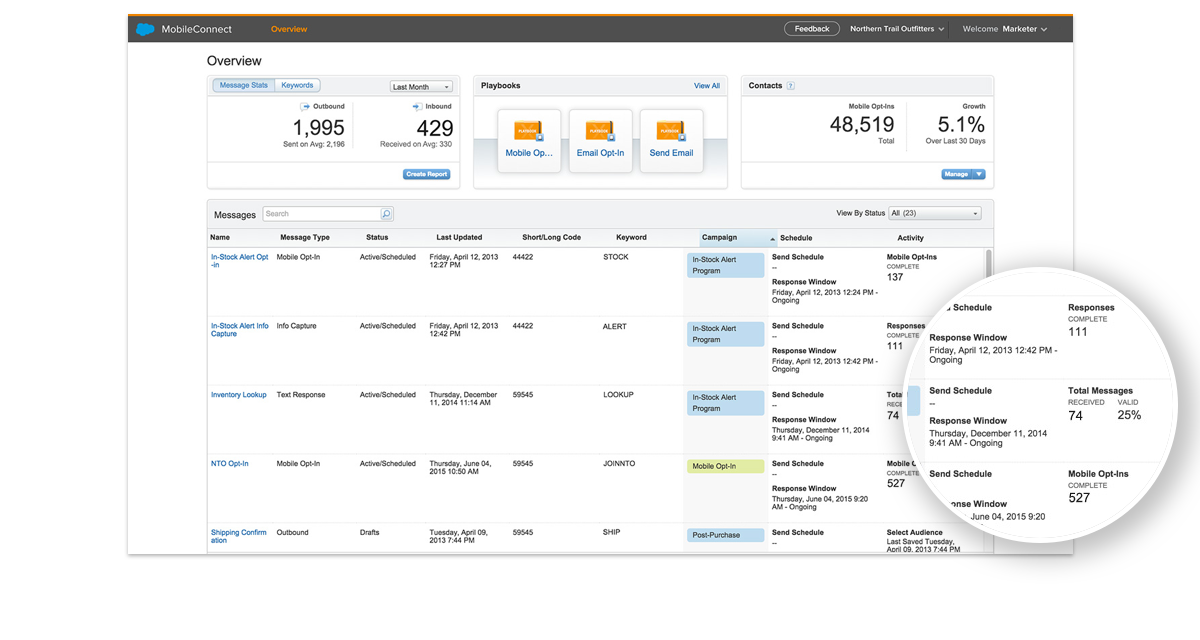Image resolution: width=1200 pixels, height=640 pixels.
Task: Open Inventory Lookup message link
Action: [239, 395]
